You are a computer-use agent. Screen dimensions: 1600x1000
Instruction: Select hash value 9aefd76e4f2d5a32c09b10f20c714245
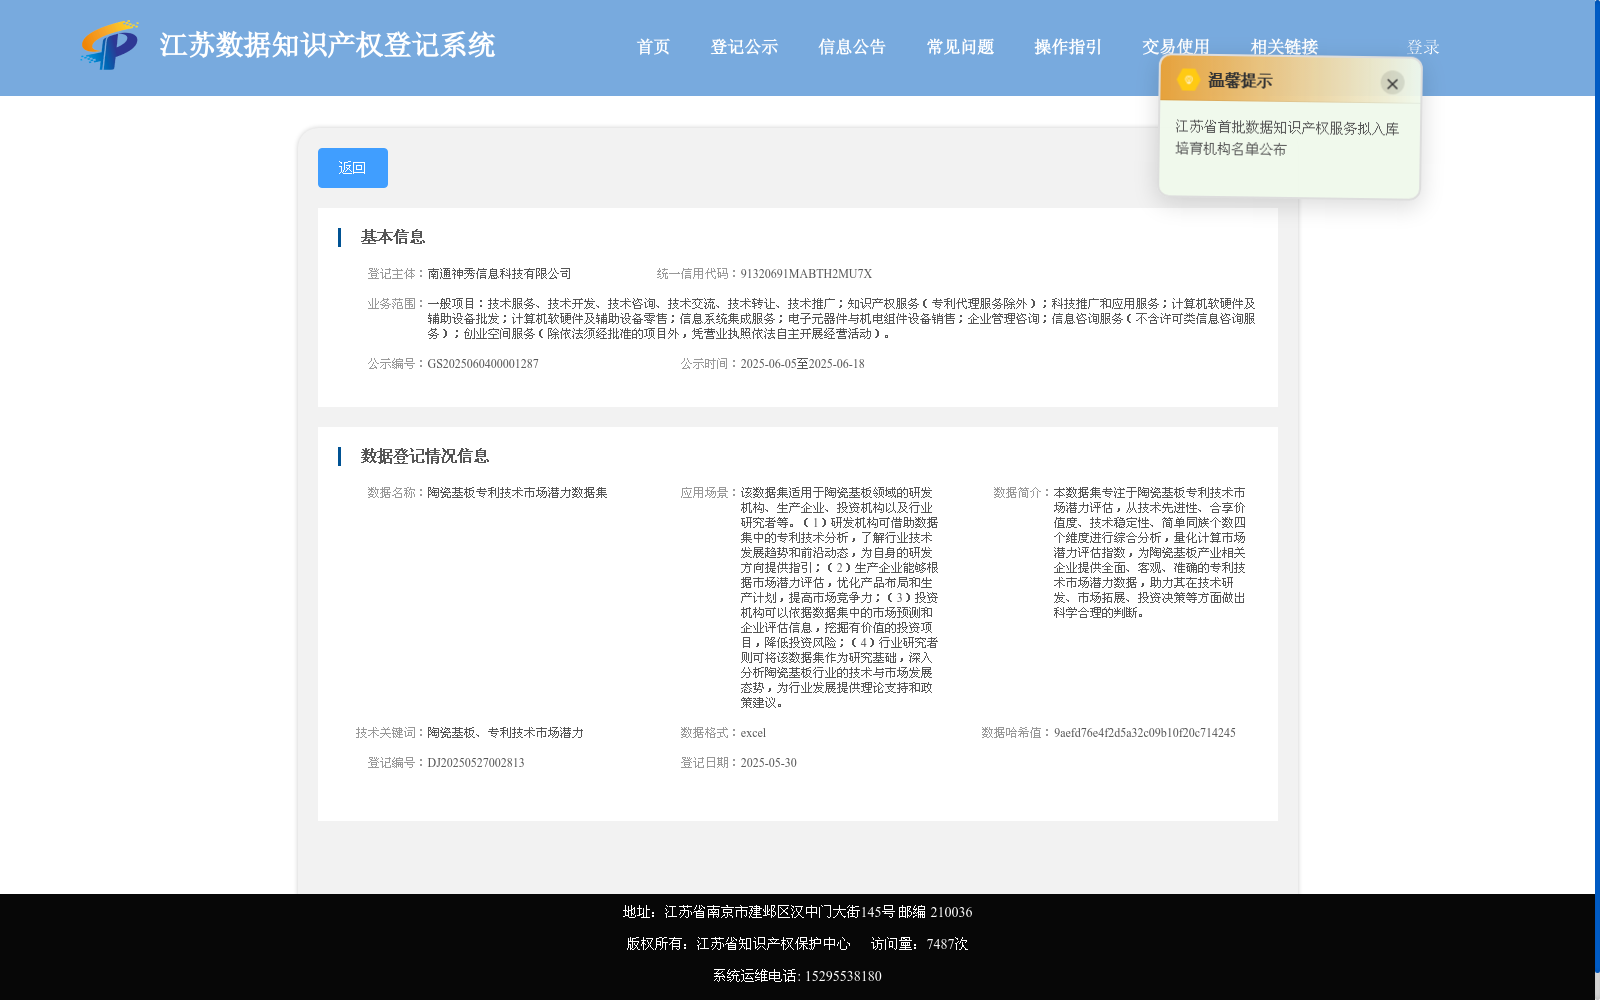[x=1145, y=733]
